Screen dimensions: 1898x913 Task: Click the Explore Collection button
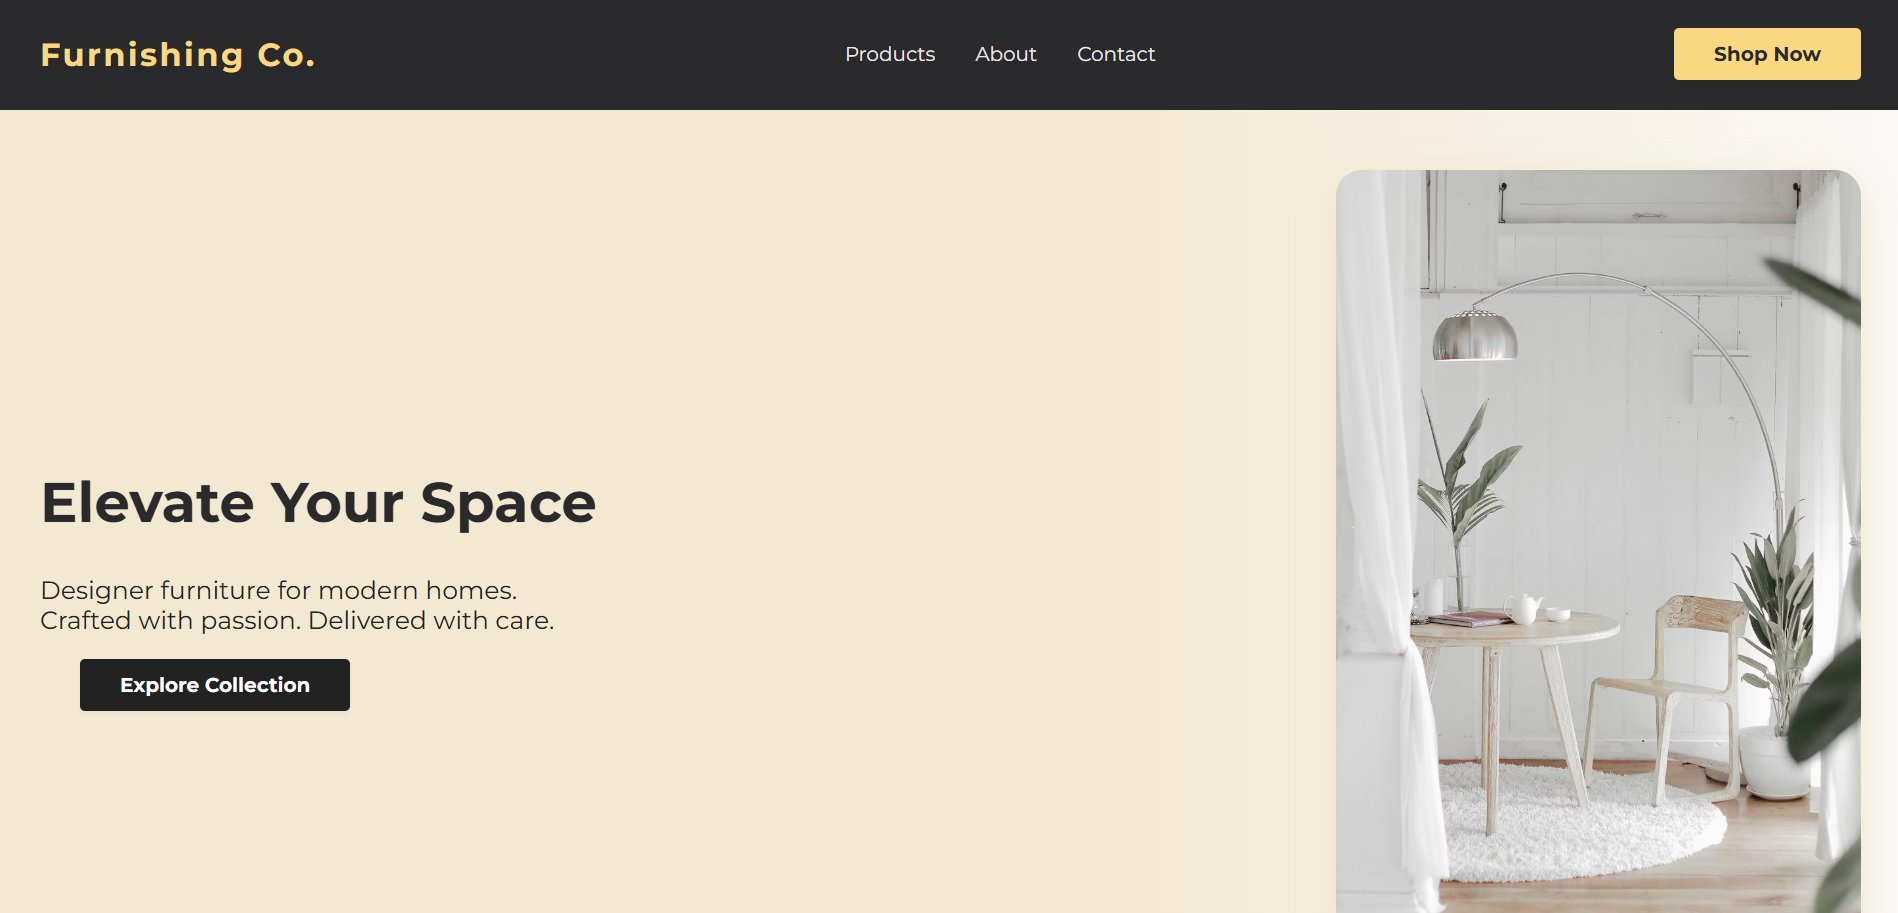[x=214, y=684]
